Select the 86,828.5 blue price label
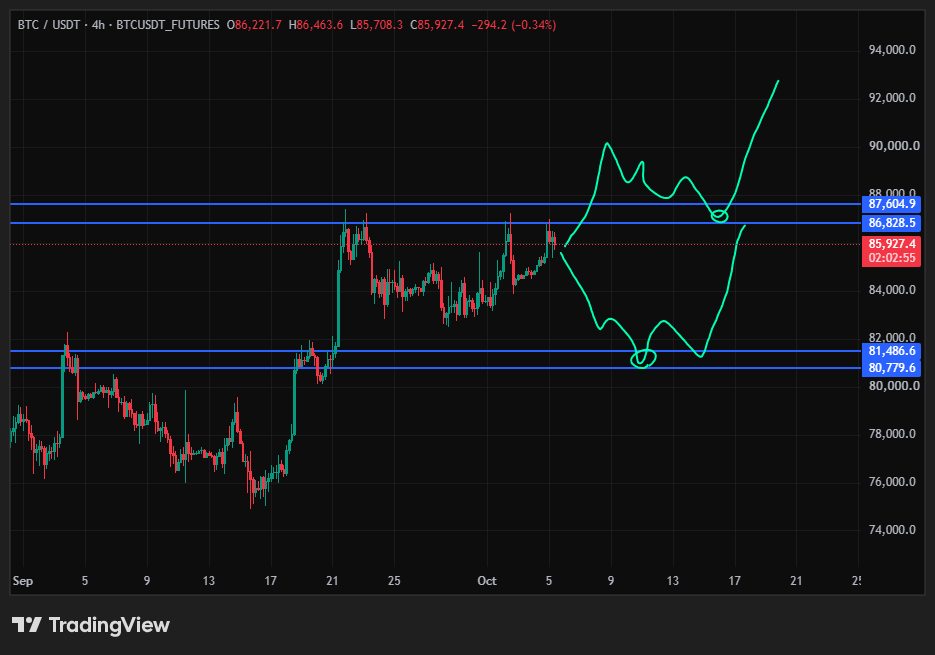This screenshot has height=655, width=935. tap(891, 223)
